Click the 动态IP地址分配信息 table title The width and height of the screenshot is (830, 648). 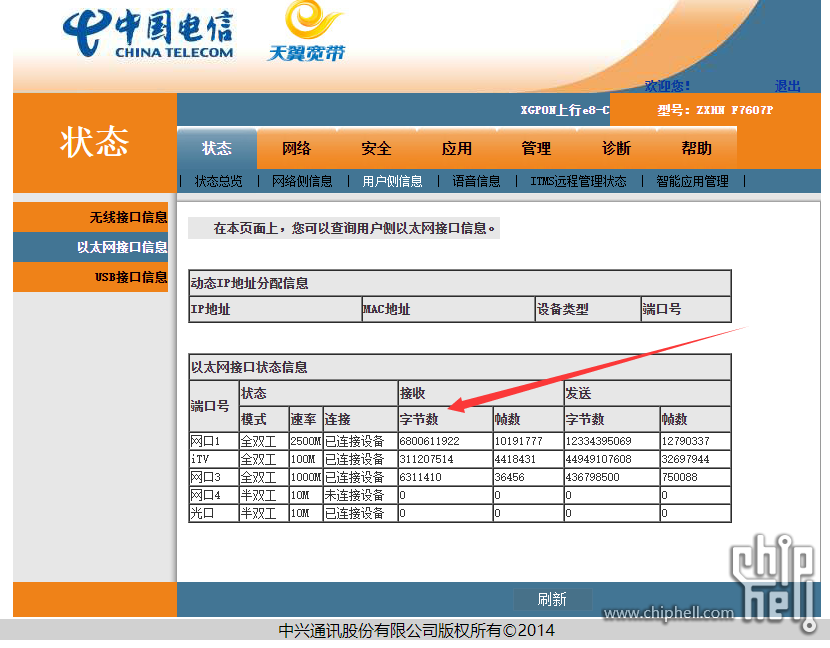click(249, 283)
